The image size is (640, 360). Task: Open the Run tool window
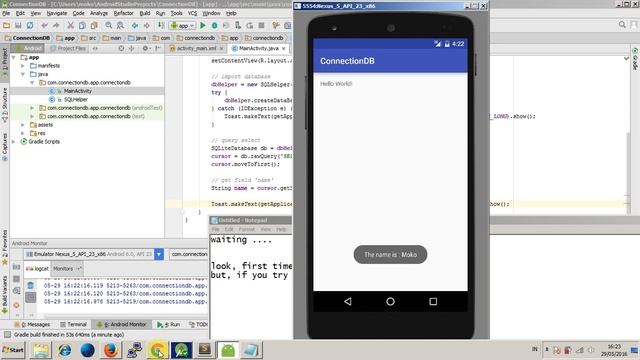point(169,324)
